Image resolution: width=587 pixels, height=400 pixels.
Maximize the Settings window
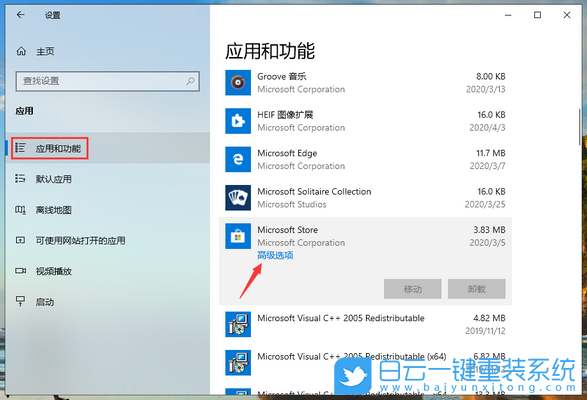[x=537, y=15]
